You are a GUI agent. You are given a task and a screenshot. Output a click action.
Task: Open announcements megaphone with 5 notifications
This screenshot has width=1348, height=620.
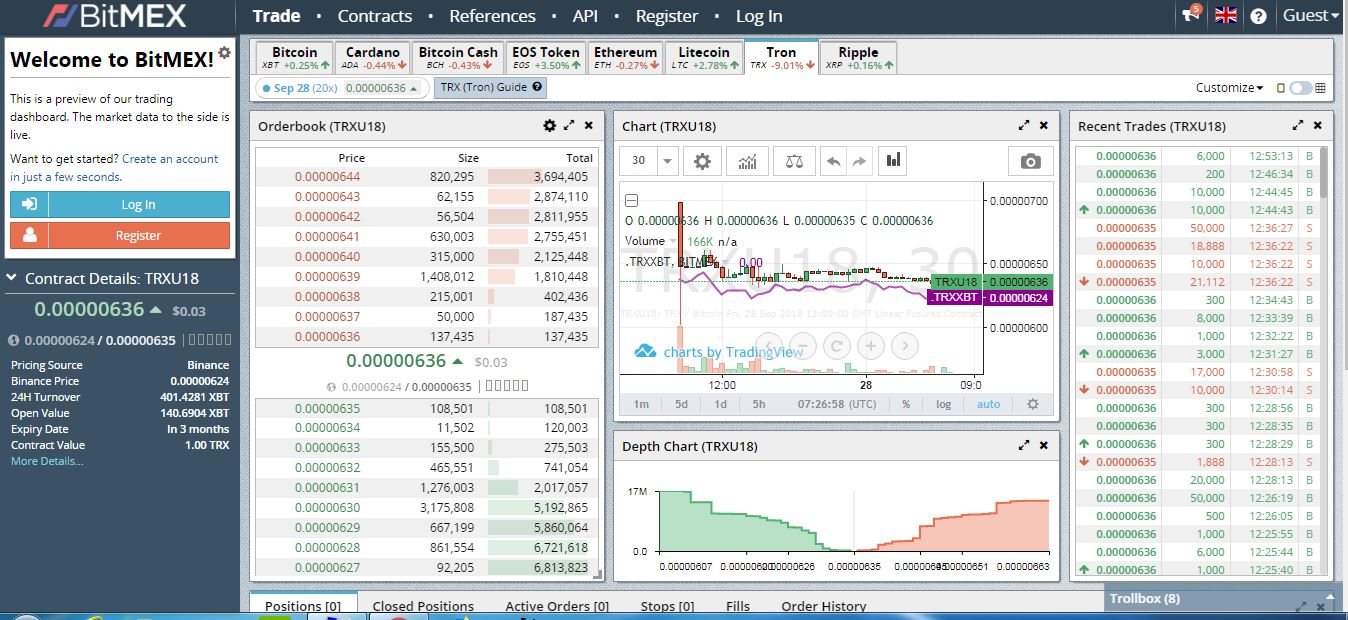point(1192,15)
